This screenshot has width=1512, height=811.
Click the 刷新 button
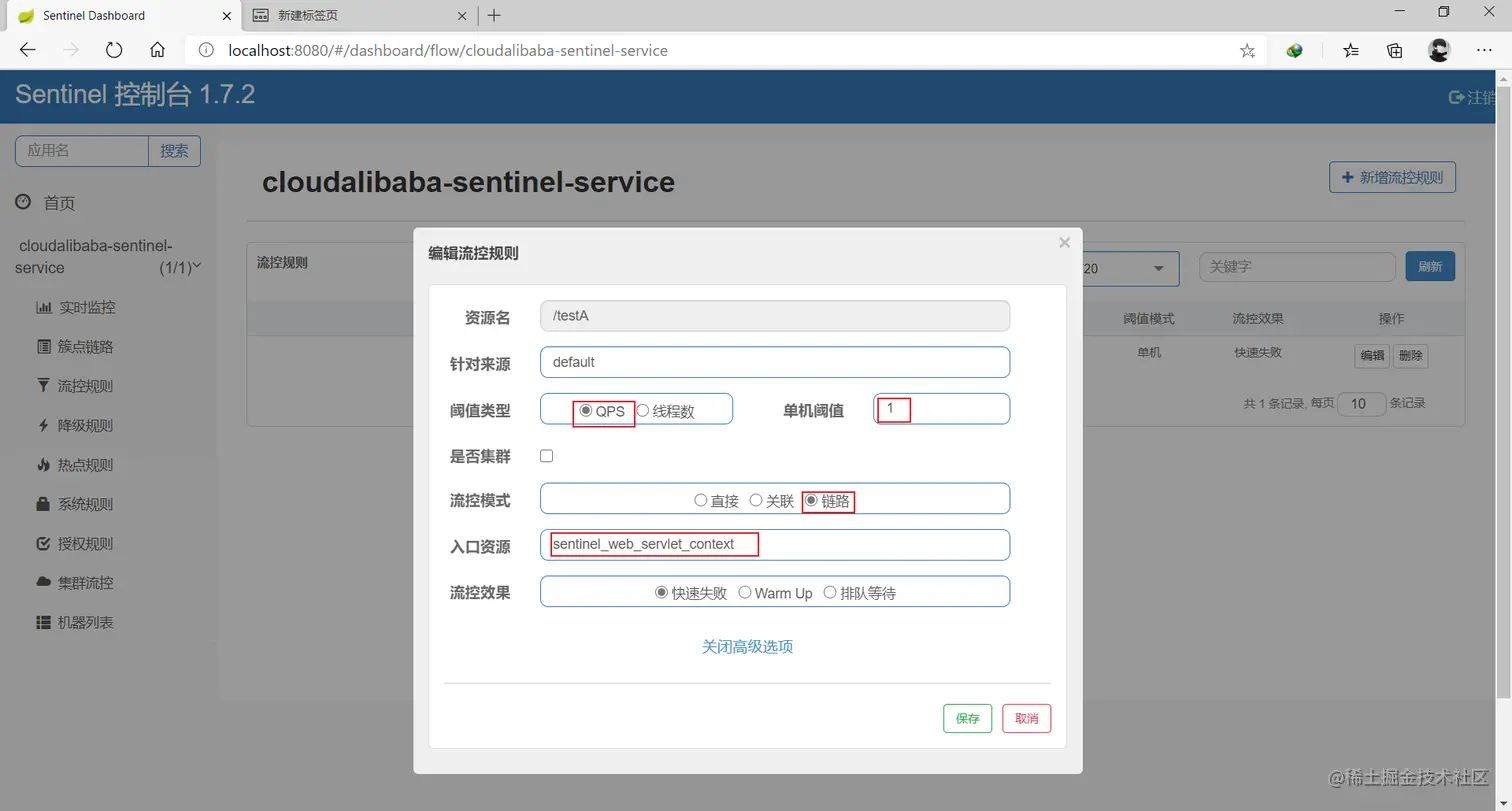tap(1430, 267)
